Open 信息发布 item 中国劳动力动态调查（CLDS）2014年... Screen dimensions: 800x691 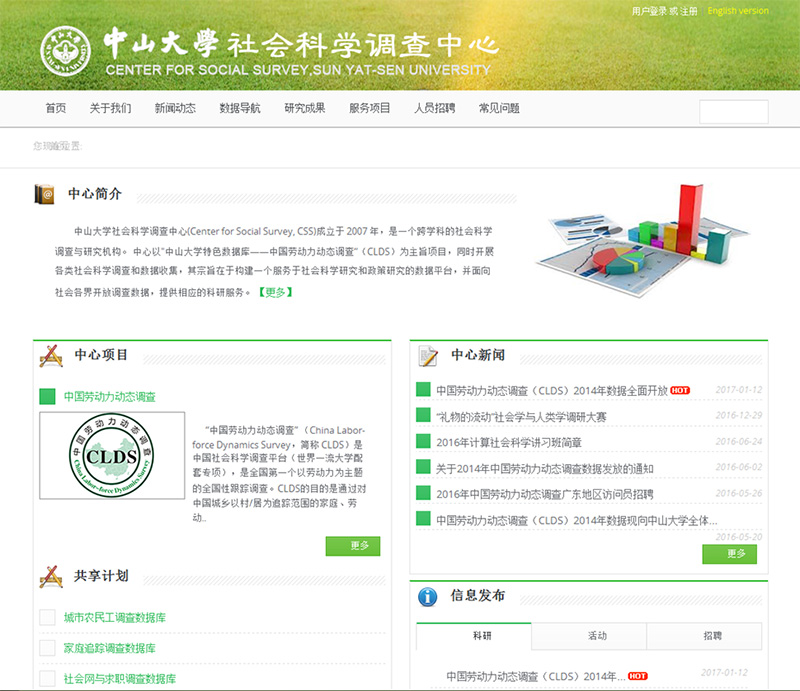coord(536,676)
